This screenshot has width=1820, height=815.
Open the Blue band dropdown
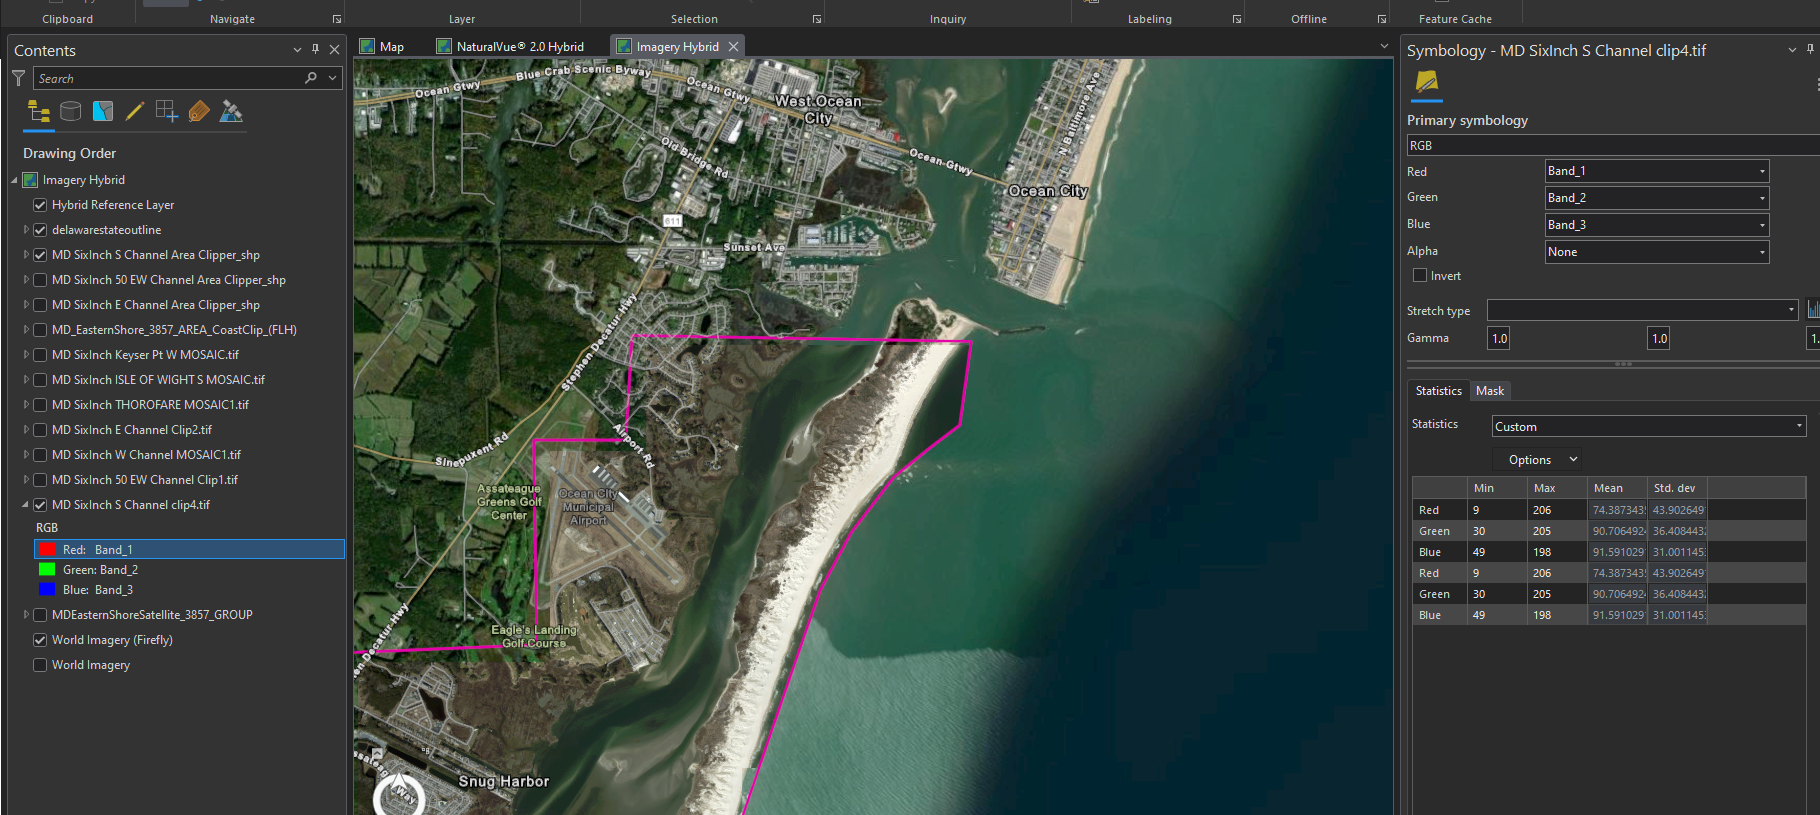tap(1657, 225)
